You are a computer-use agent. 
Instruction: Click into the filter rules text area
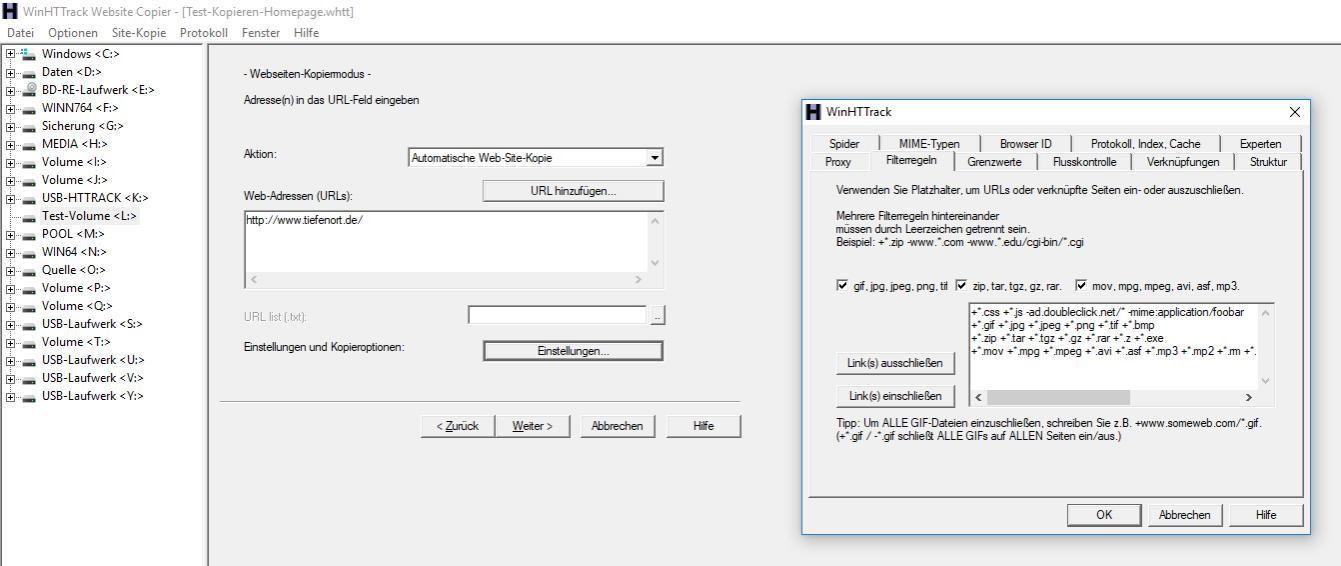pyautogui.click(x=1112, y=346)
